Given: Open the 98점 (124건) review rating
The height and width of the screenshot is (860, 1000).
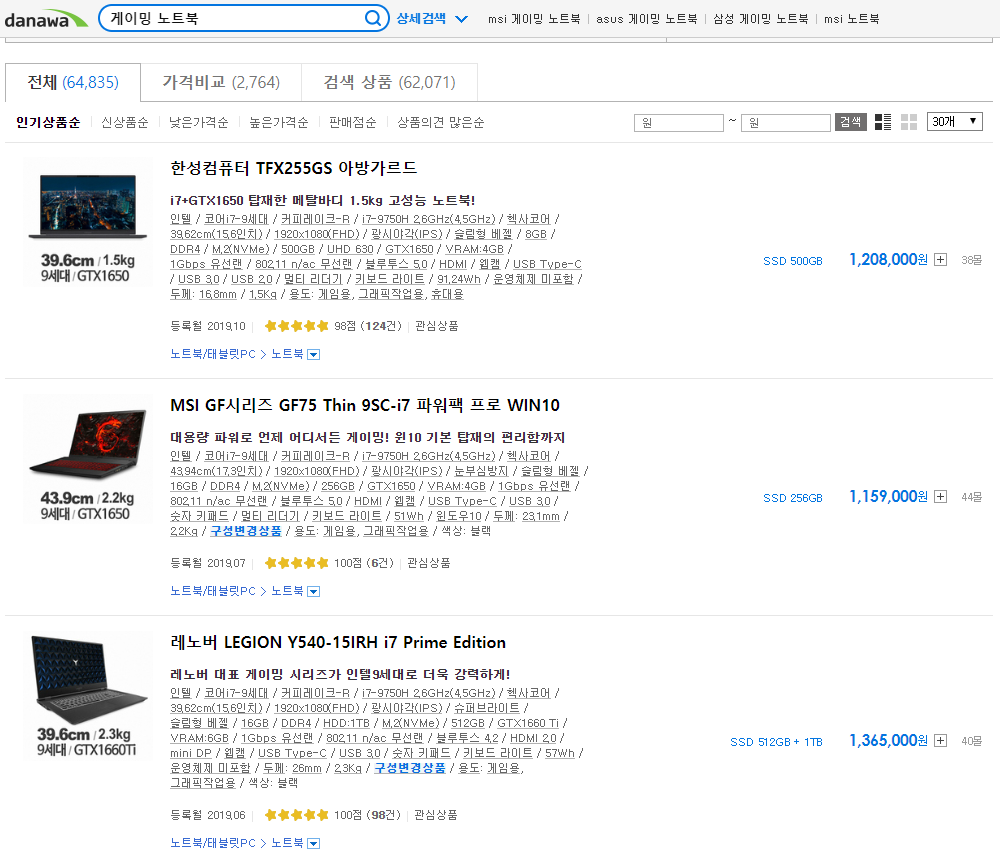Looking at the screenshot, I should point(333,326).
